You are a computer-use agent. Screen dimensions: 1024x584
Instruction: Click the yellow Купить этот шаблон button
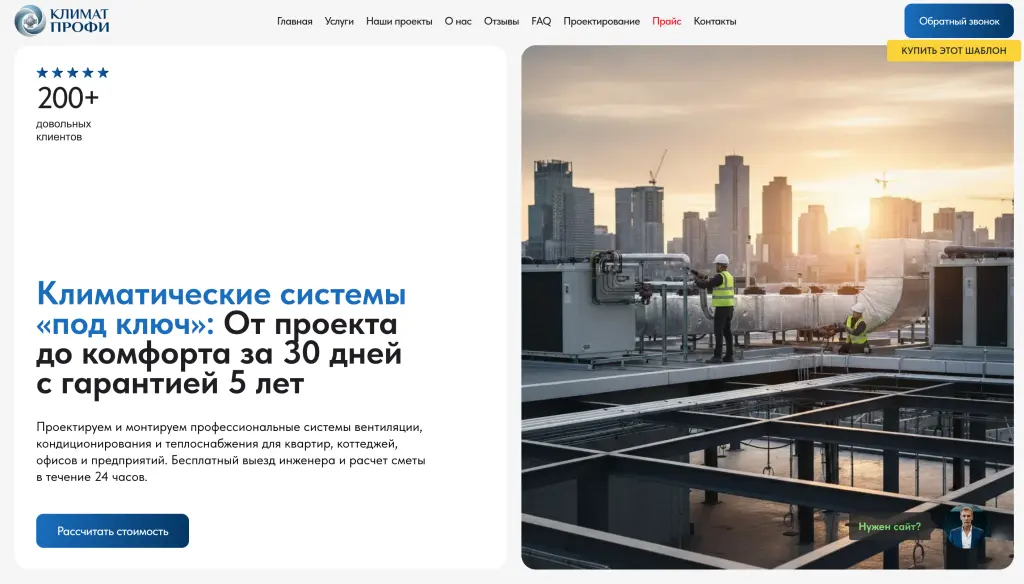[x=953, y=50]
